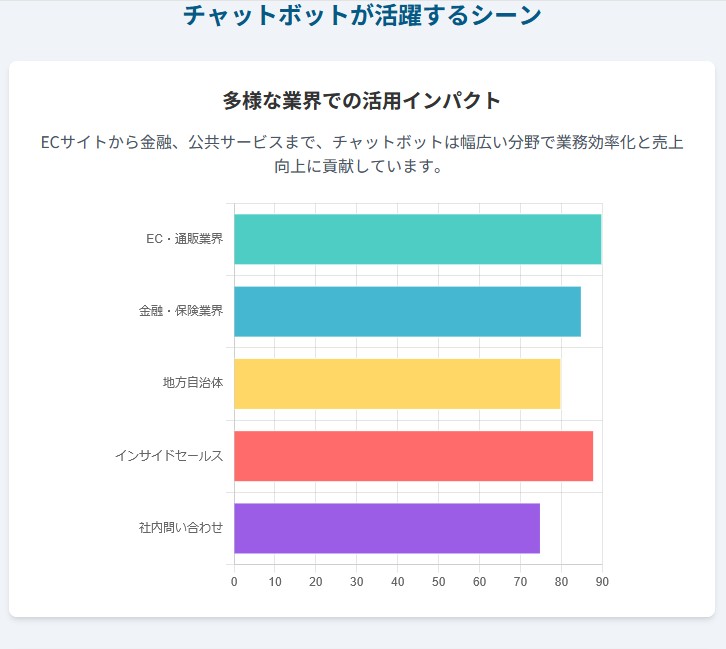
Task: Click the 地方自治体 axis label
Action: pos(192,384)
